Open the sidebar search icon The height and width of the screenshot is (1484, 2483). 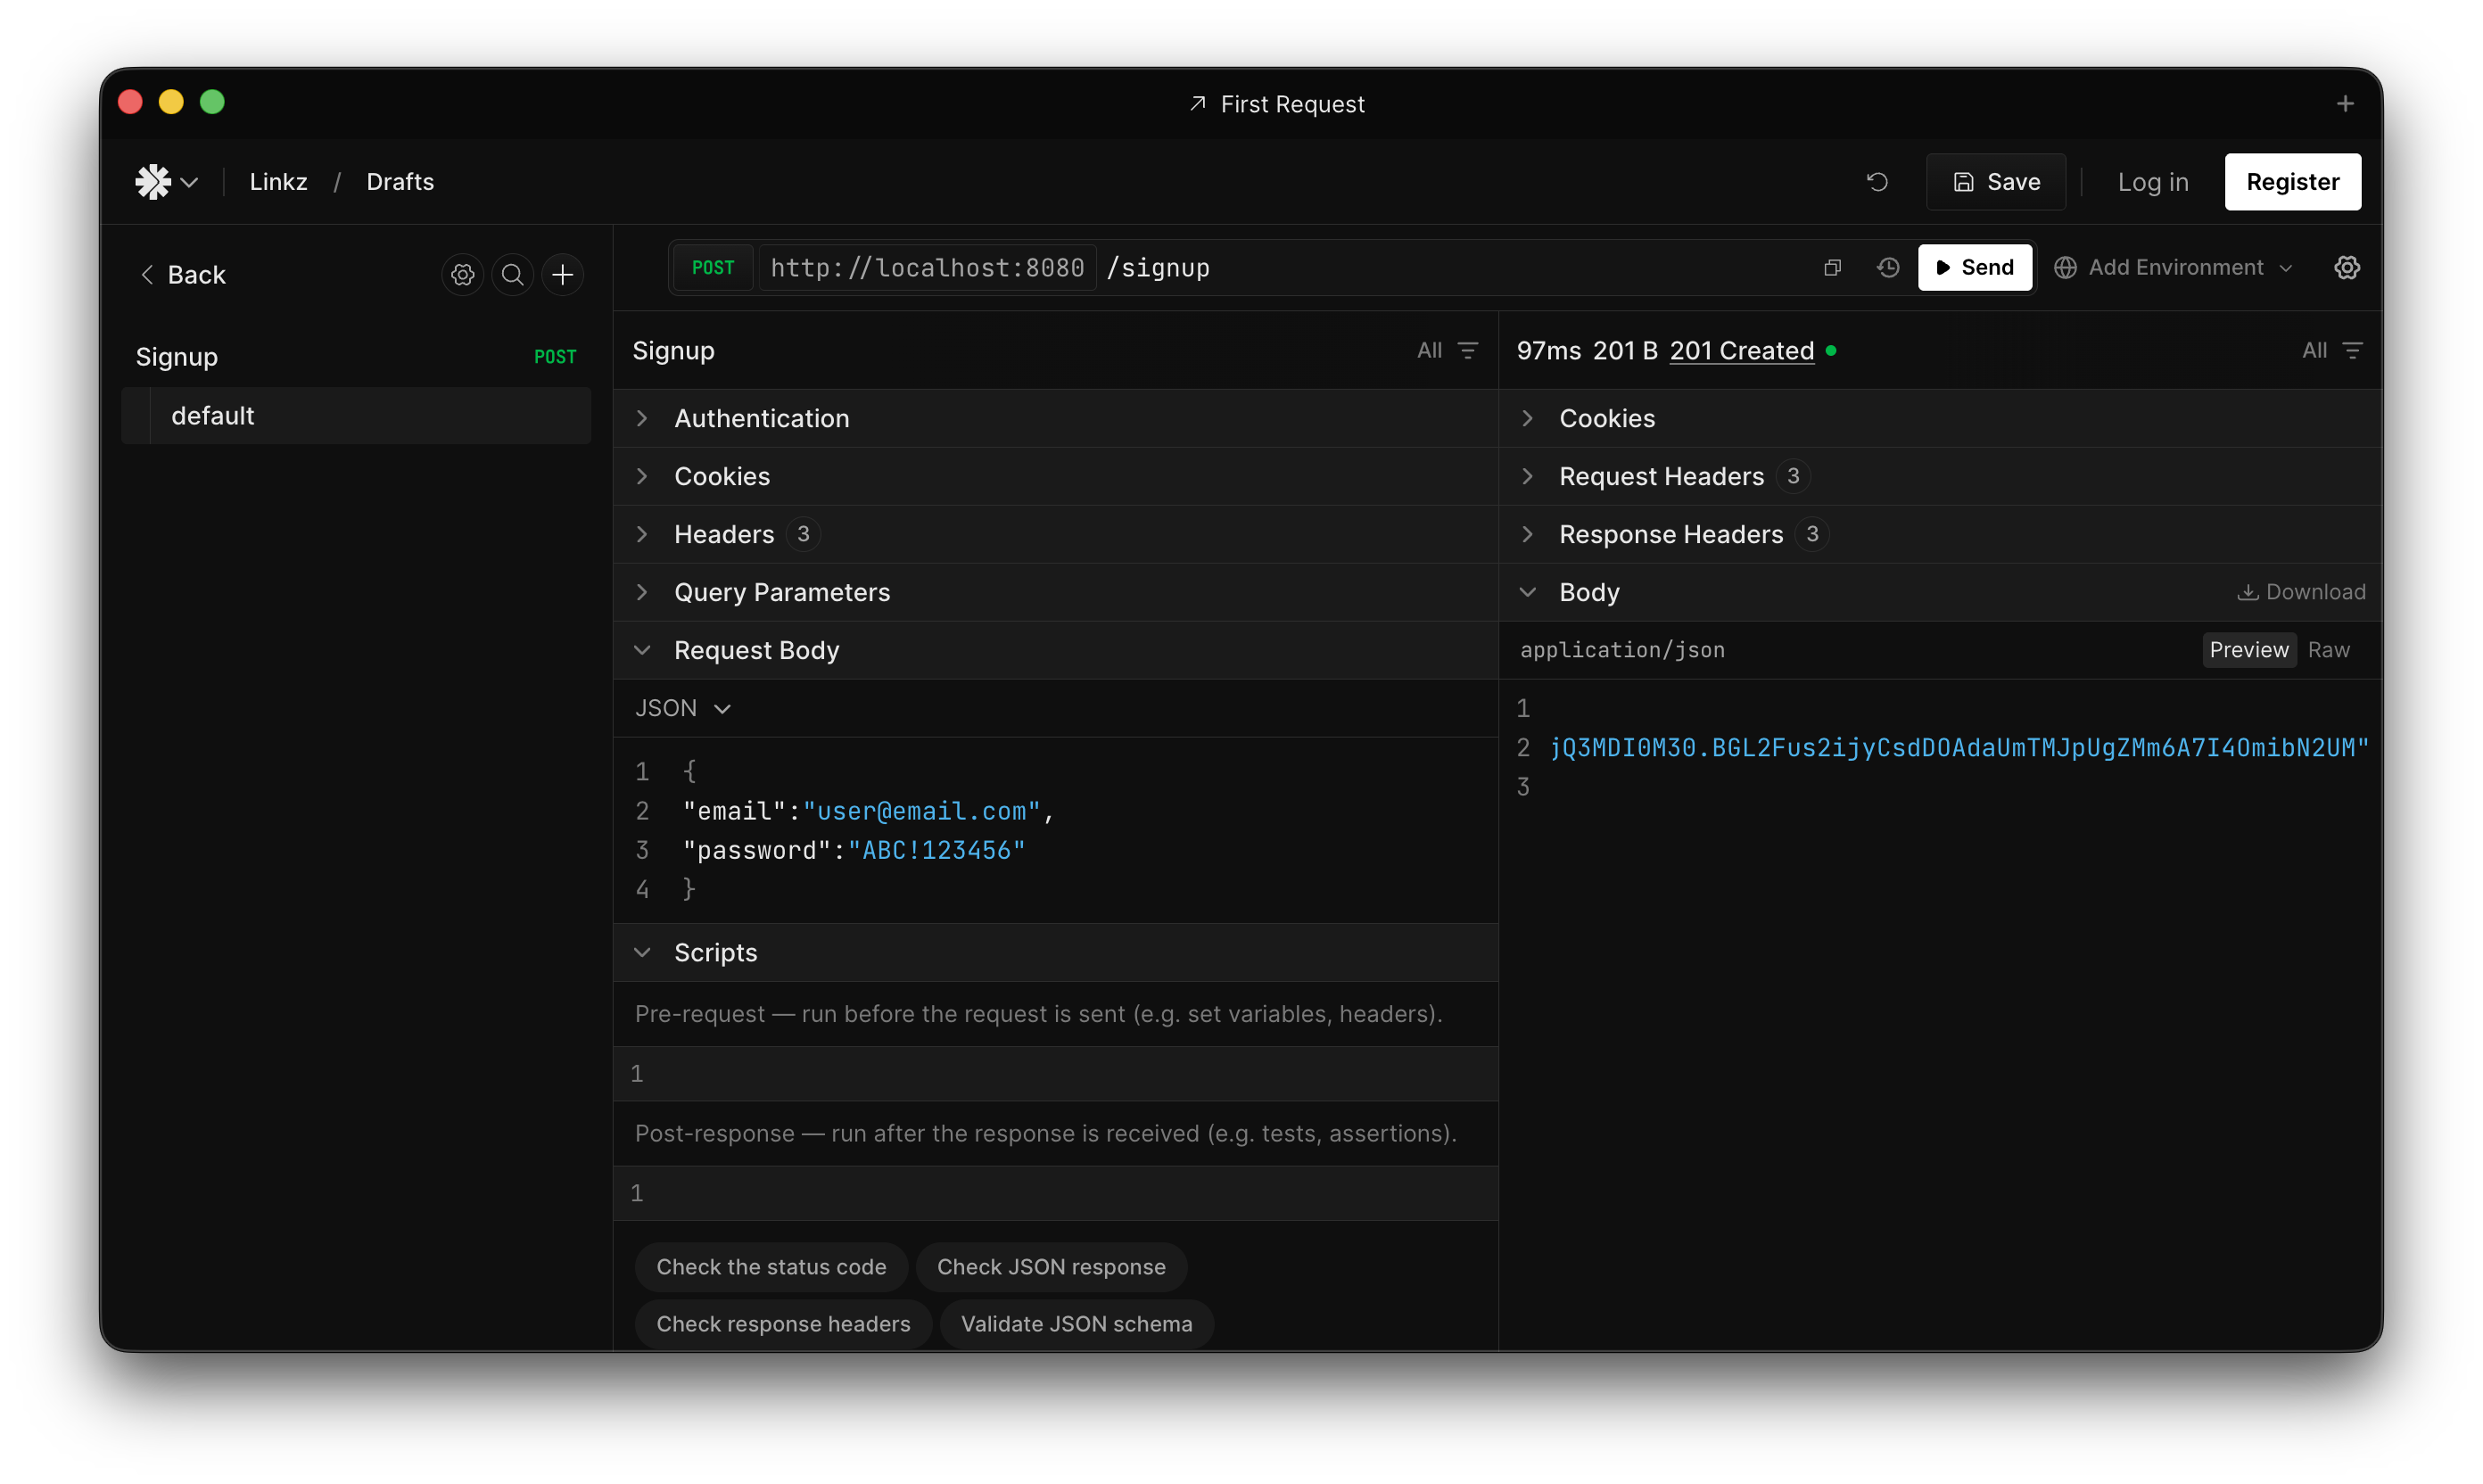tap(512, 275)
